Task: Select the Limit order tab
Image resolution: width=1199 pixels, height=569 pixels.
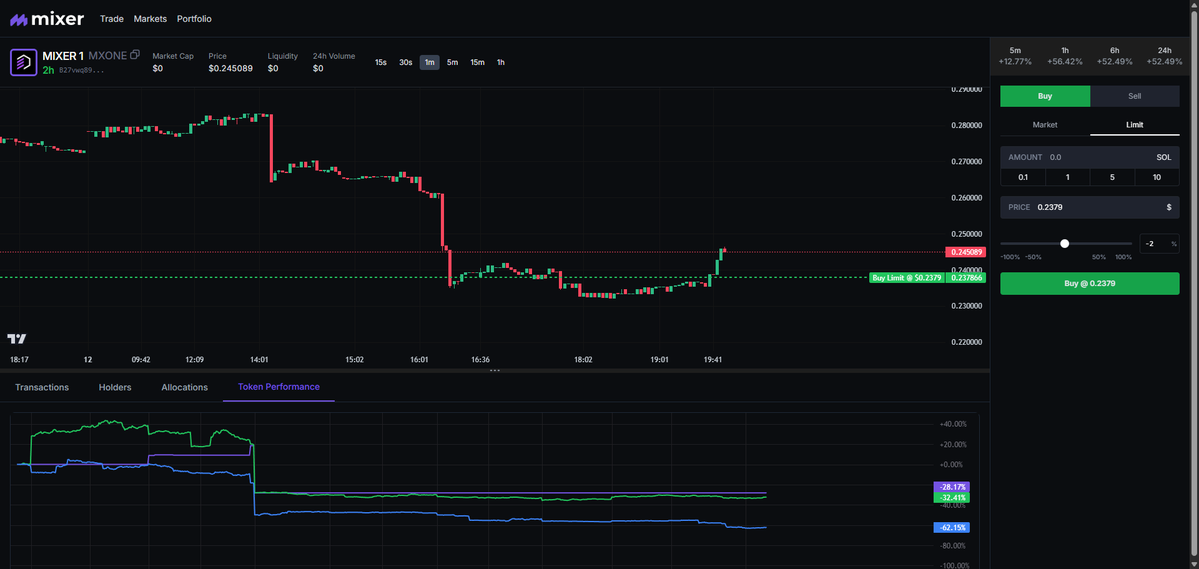Action: [x=1135, y=125]
